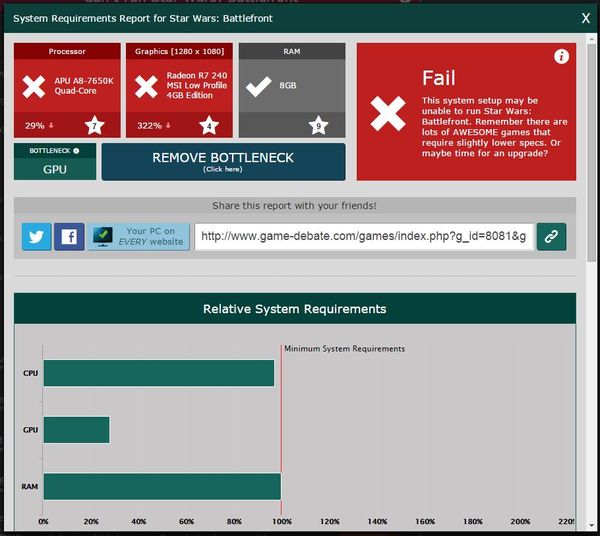Click the CPU axis label
The width and height of the screenshot is (600, 536).
click(x=31, y=373)
